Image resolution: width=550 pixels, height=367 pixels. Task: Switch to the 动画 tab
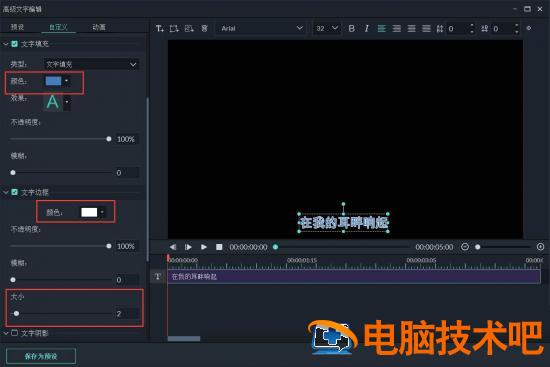99,27
